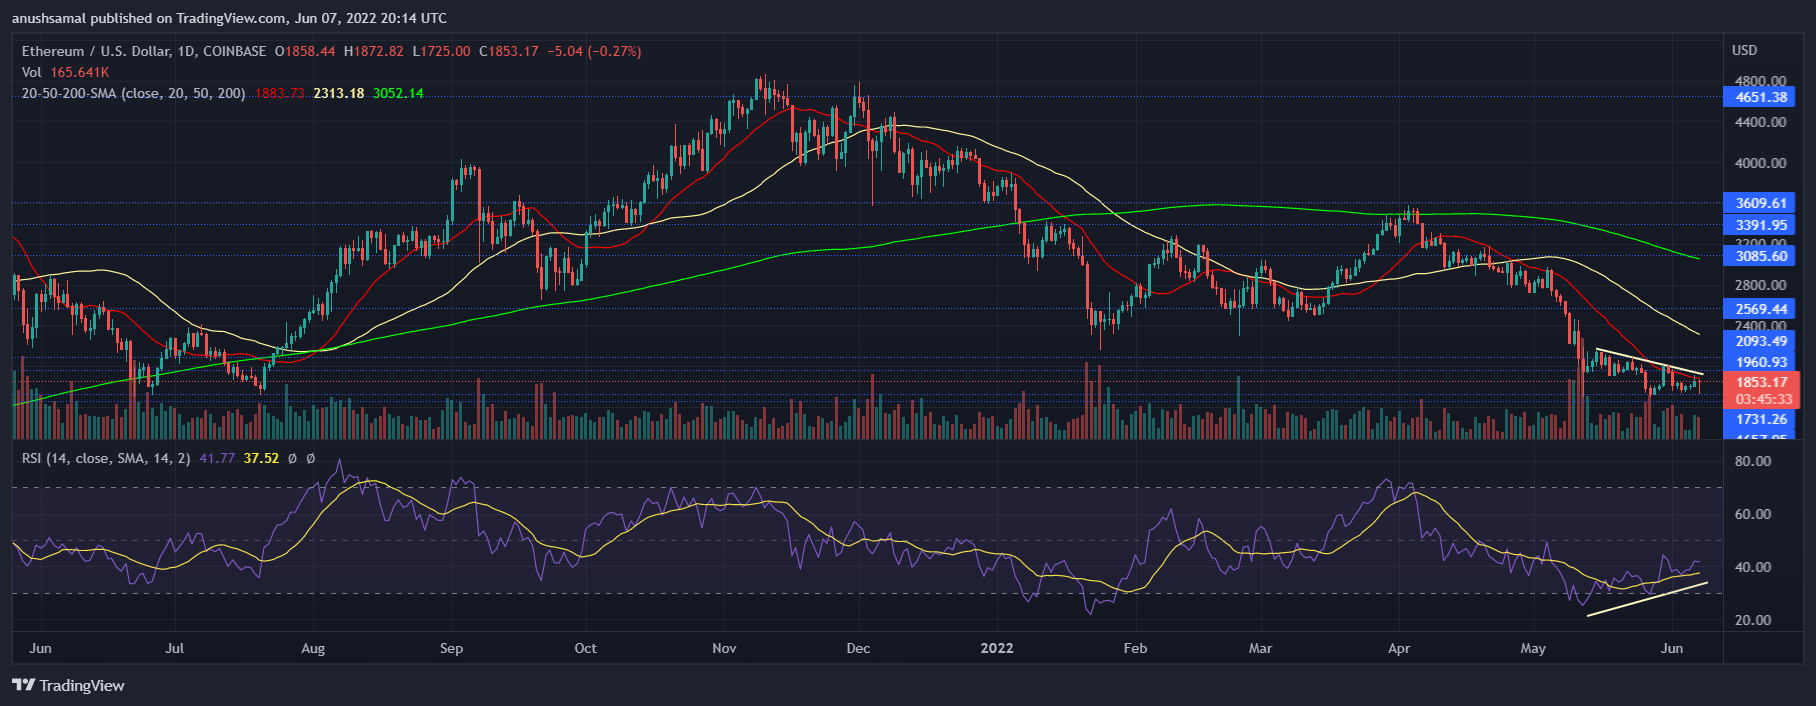Click the RSI 40.00 axis value
This screenshot has height=706, width=1816.
point(1753,567)
